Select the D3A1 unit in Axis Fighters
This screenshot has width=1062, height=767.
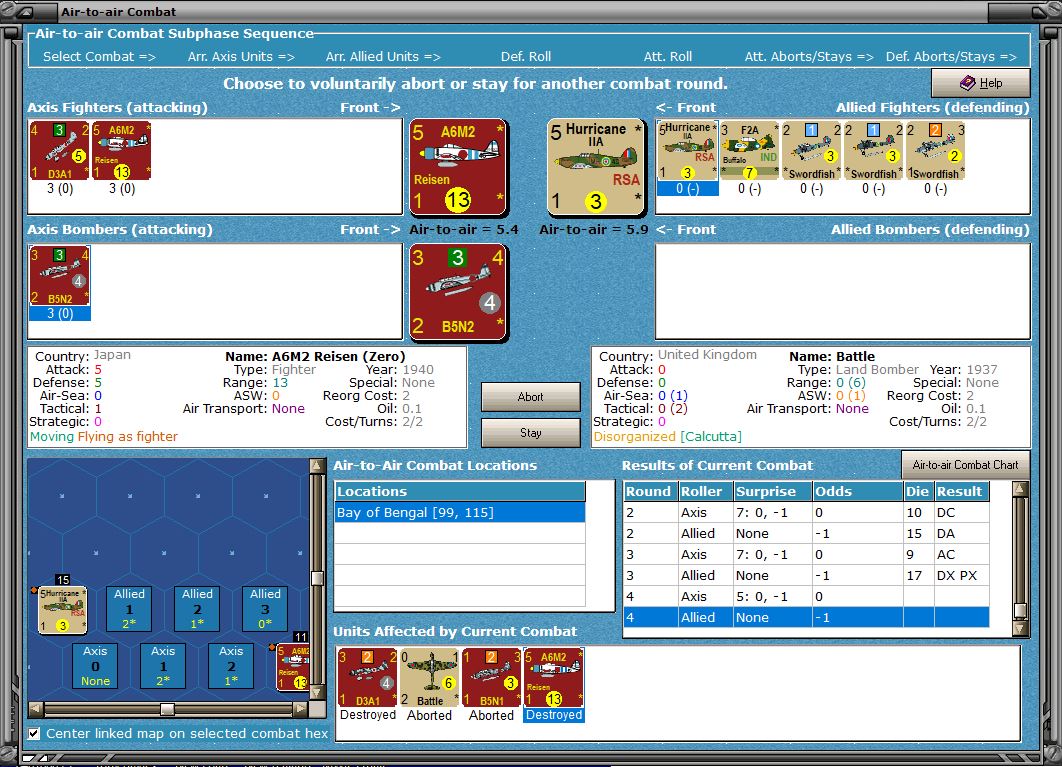point(60,151)
